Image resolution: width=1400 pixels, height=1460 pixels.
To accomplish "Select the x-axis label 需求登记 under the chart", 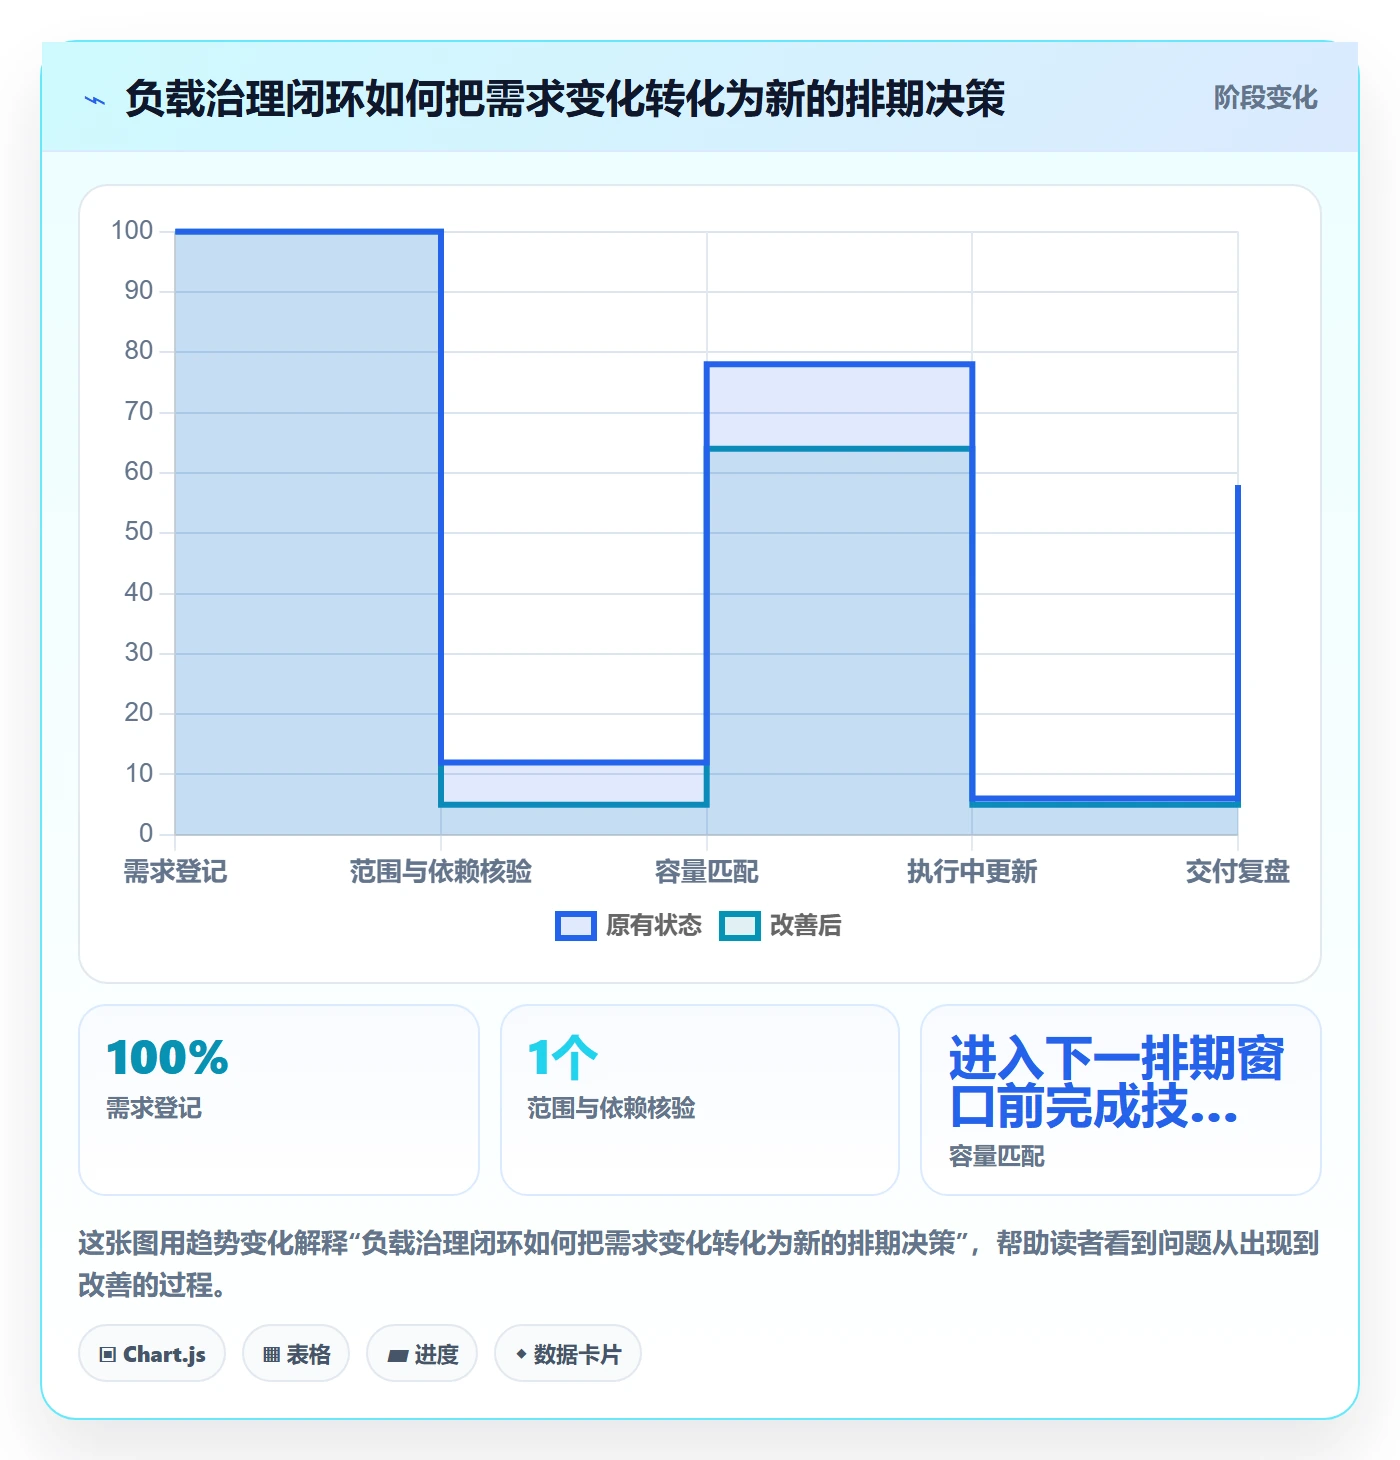I will 175,872.
